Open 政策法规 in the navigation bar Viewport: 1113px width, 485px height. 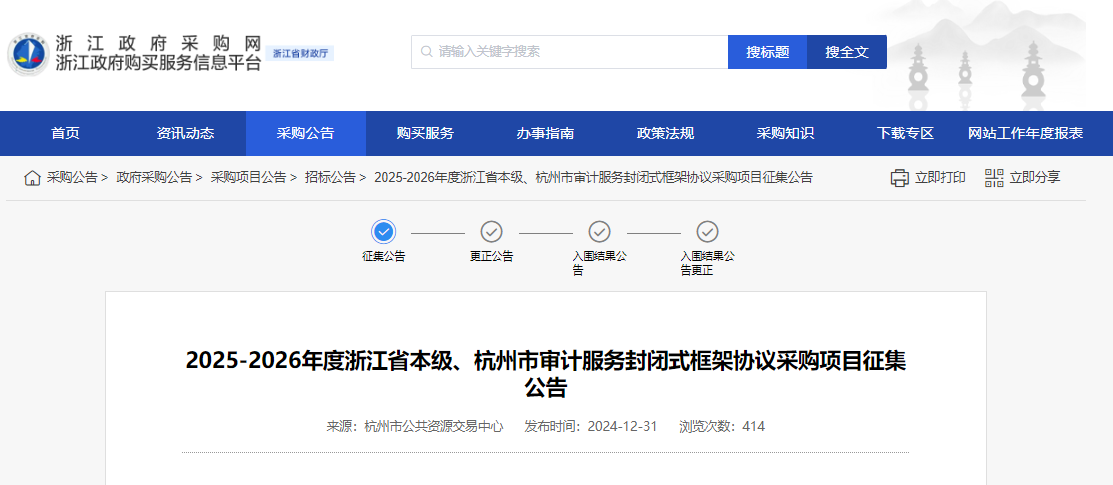[x=665, y=134]
